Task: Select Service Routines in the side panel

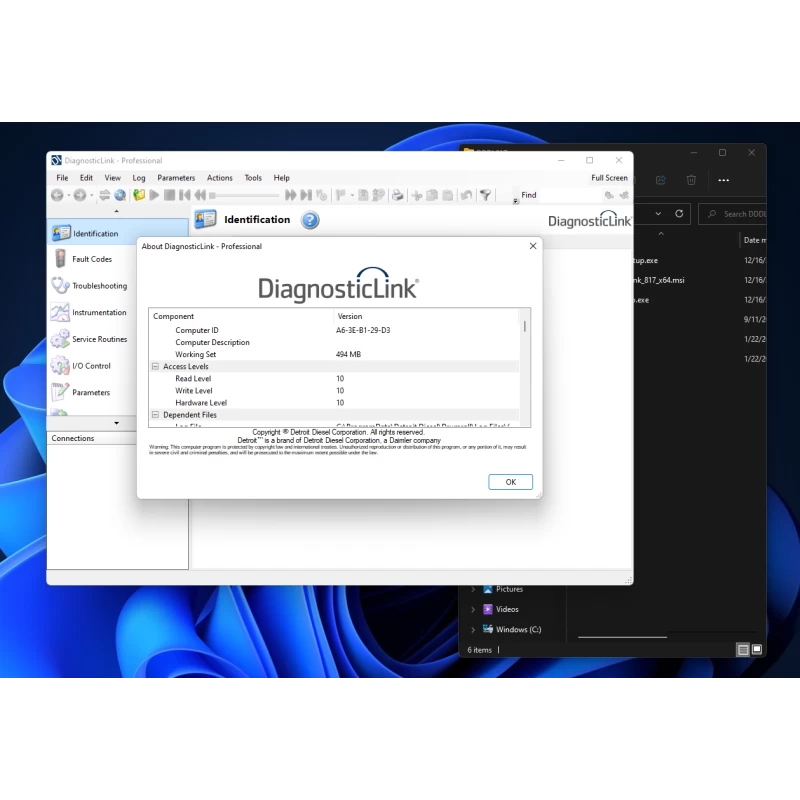Action: pyautogui.click(x=92, y=339)
